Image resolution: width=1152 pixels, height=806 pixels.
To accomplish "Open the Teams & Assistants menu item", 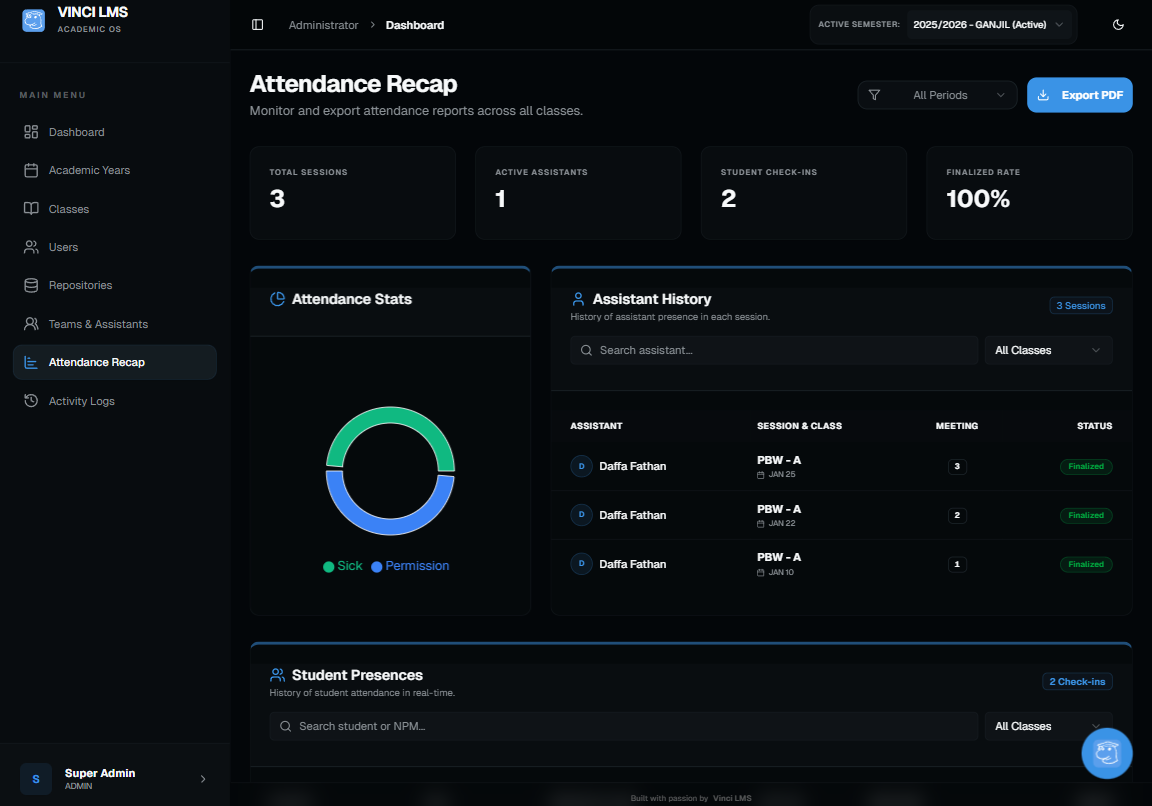I will click(x=98, y=324).
